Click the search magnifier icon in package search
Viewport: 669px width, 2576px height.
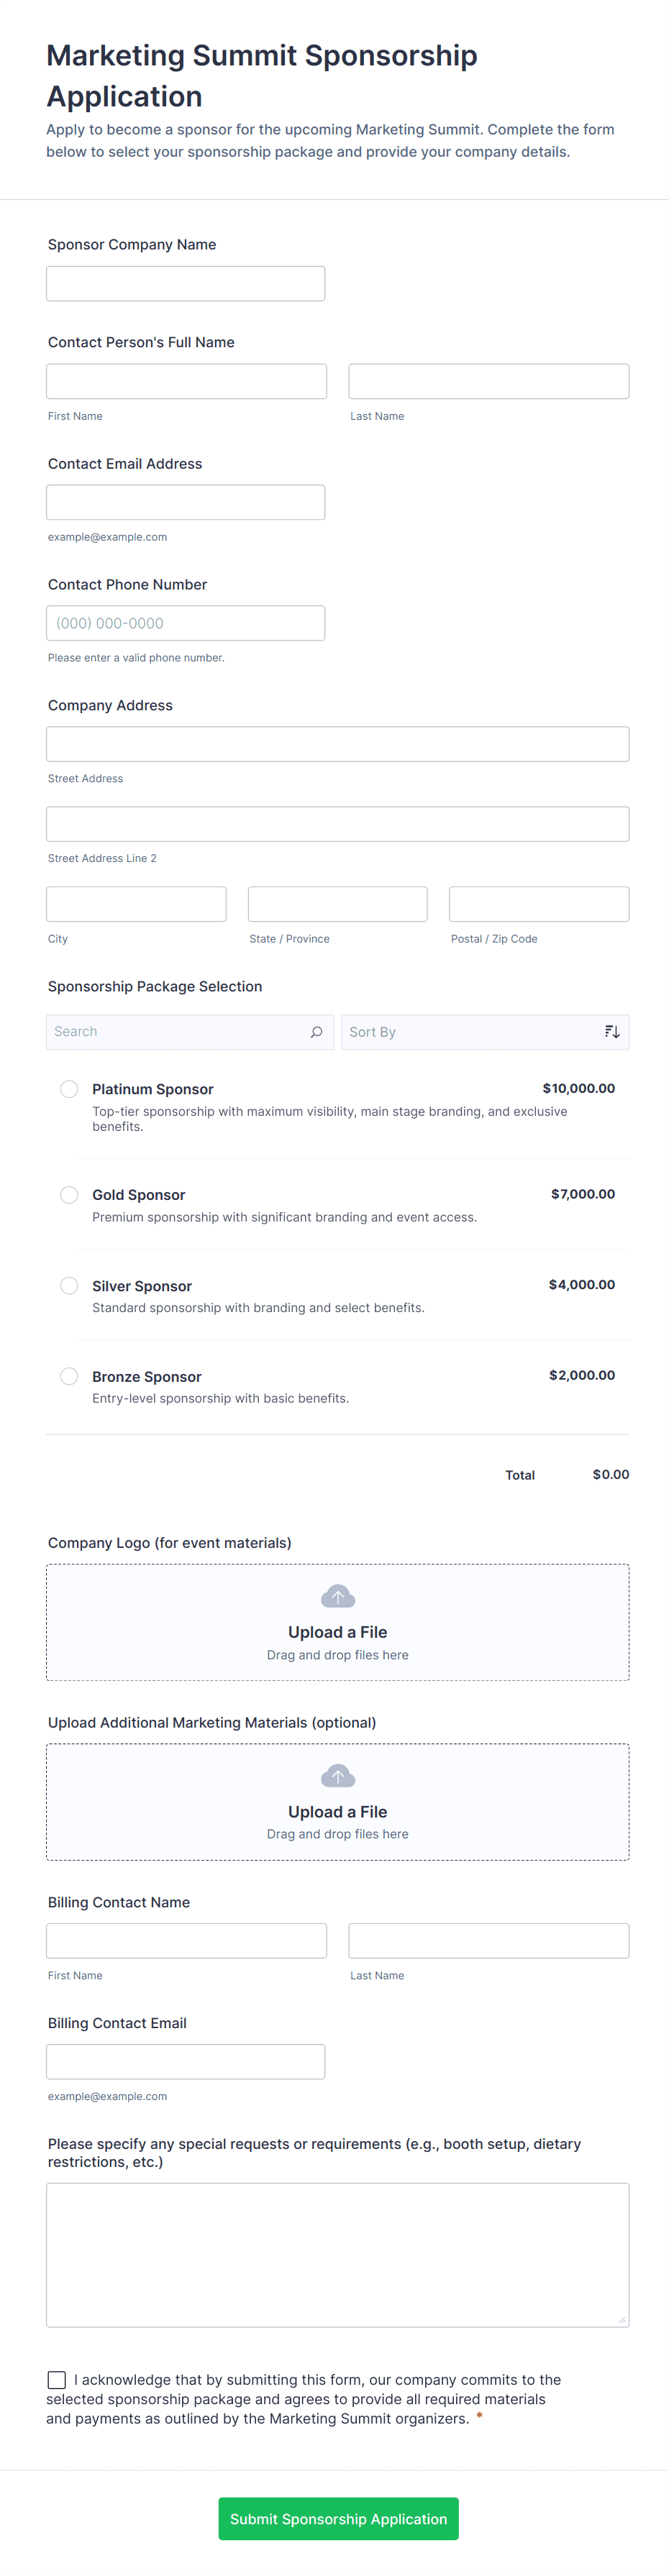pyautogui.click(x=316, y=1032)
